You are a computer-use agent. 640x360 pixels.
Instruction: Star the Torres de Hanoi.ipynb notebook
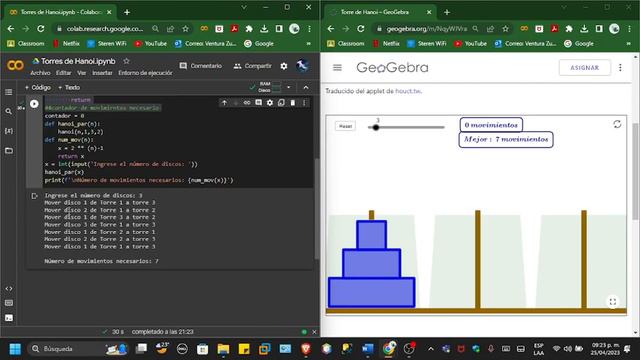(127, 61)
